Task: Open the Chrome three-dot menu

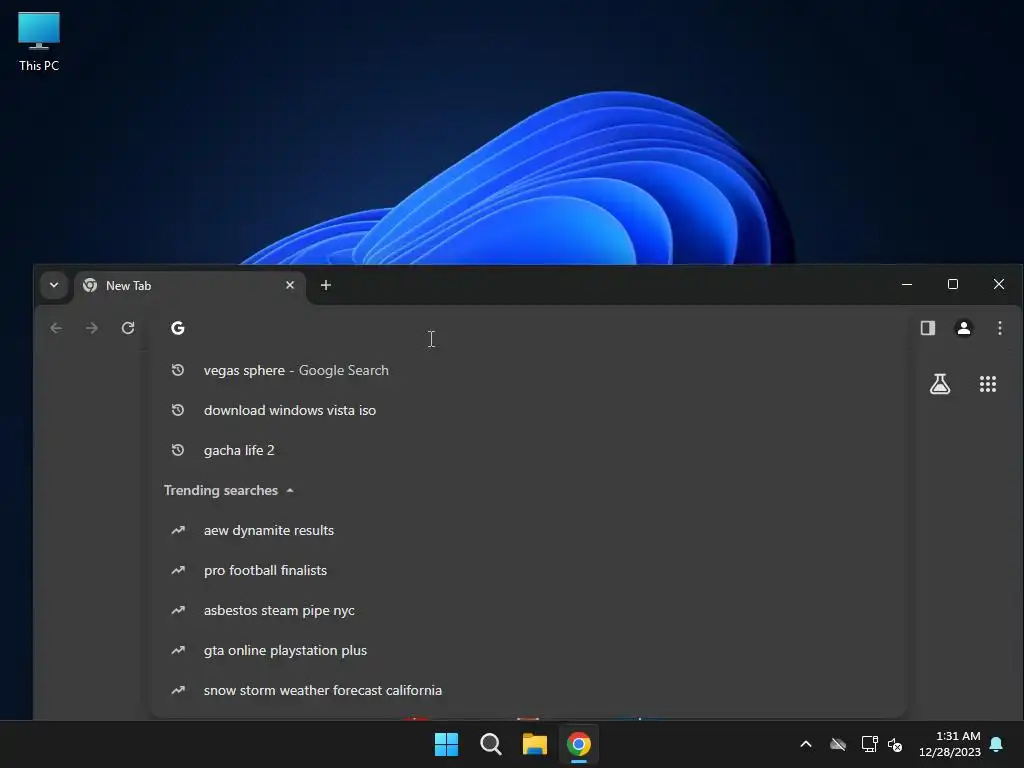Action: click(x=1000, y=328)
